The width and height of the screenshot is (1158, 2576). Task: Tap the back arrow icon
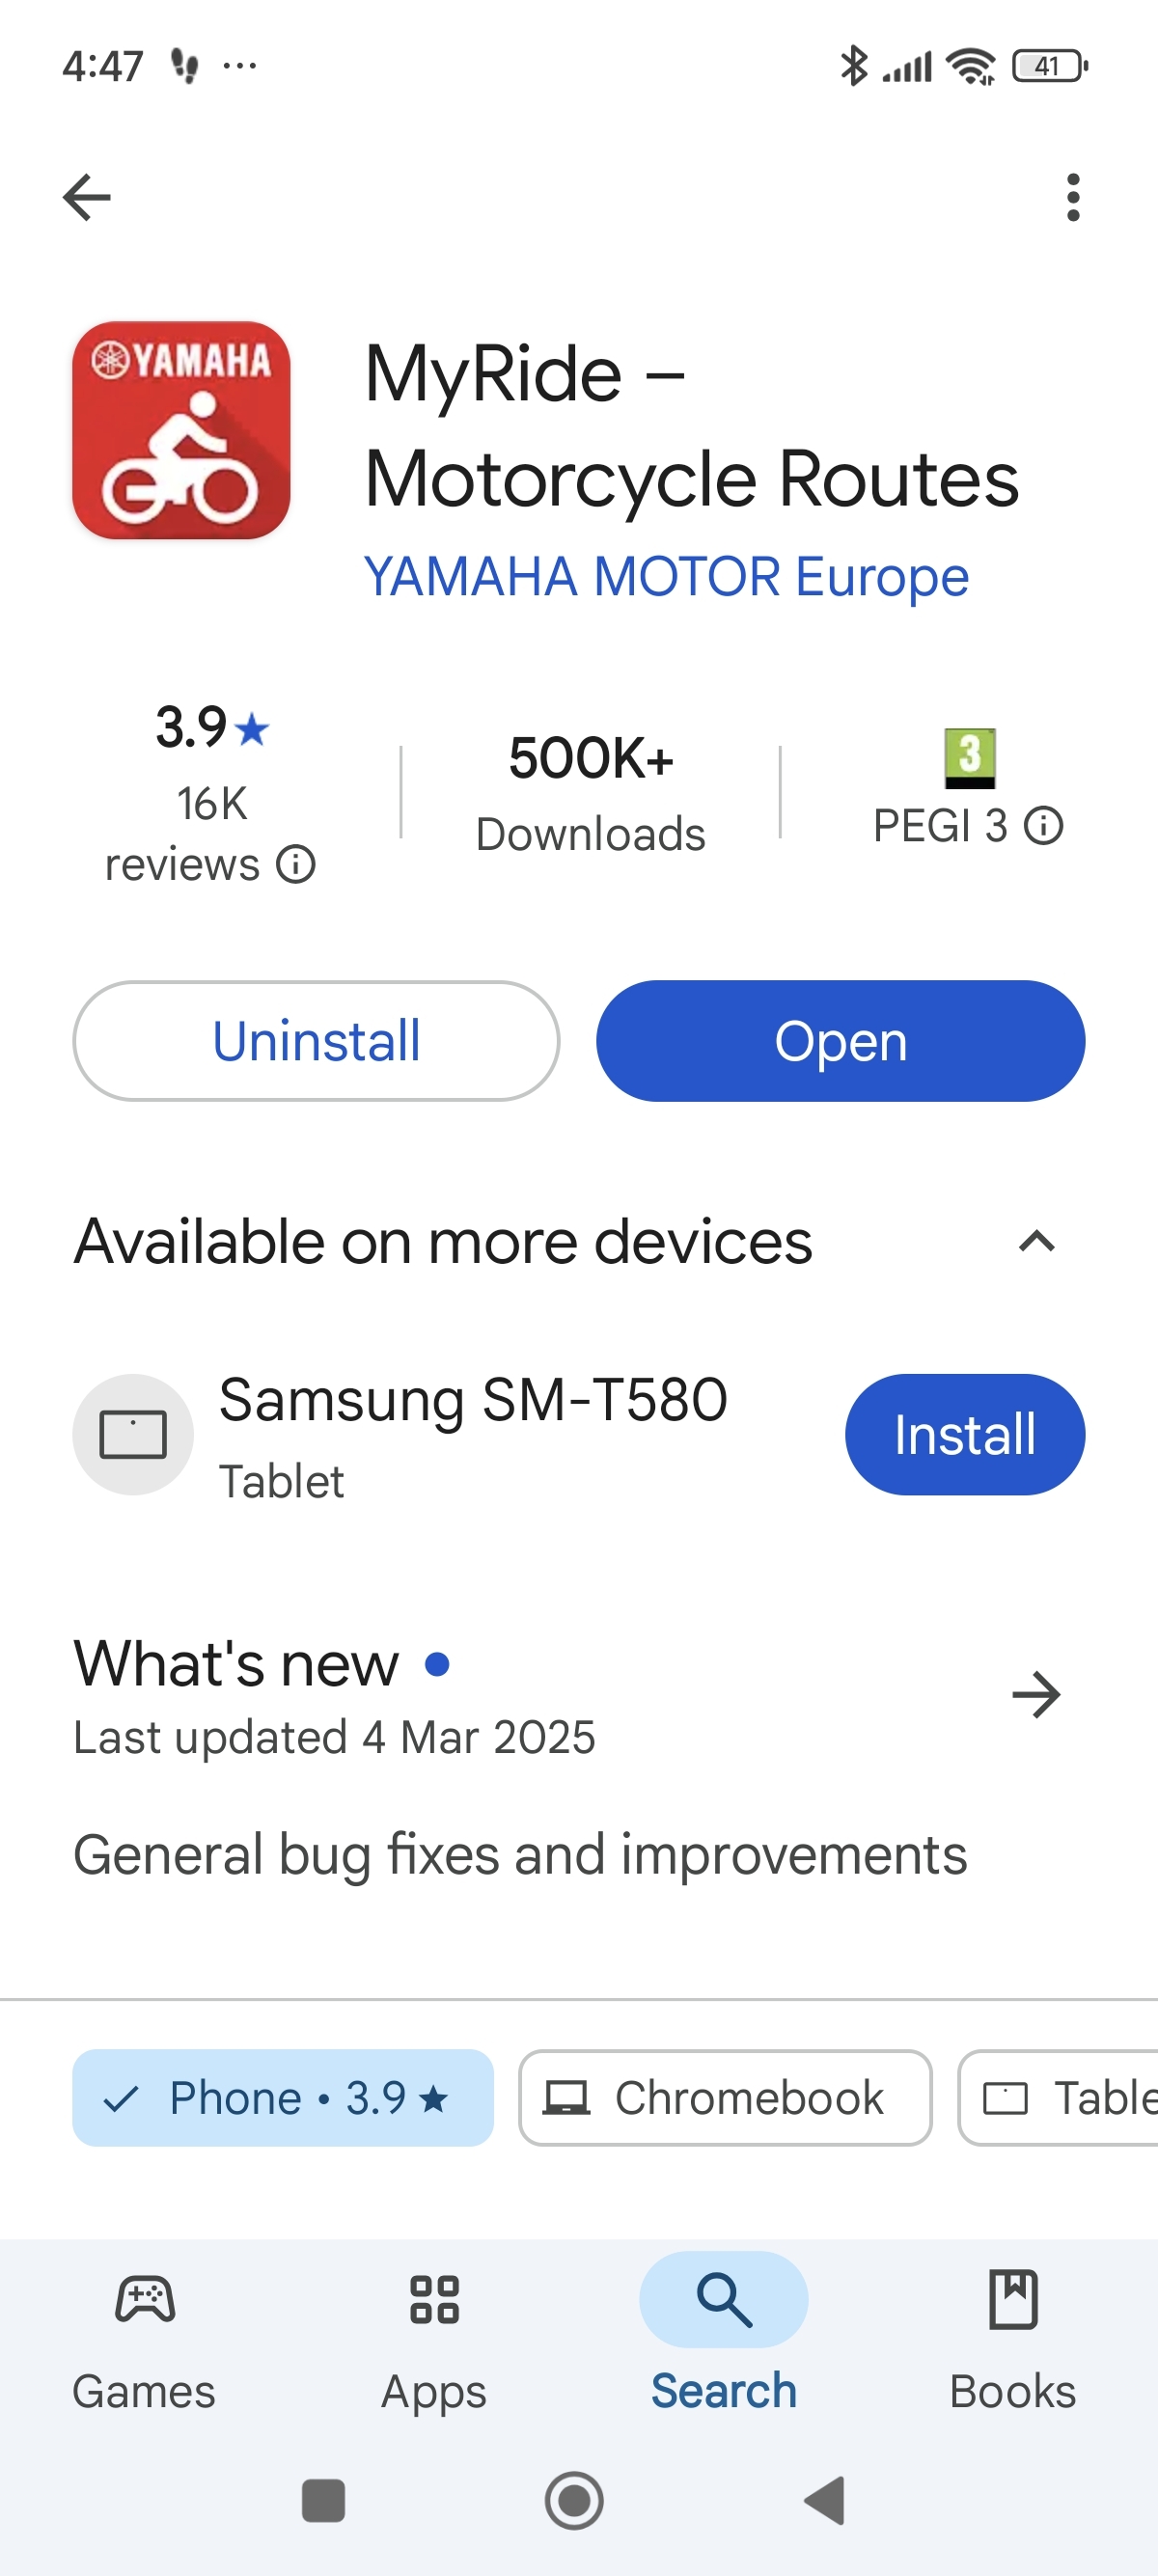(87, 196)
